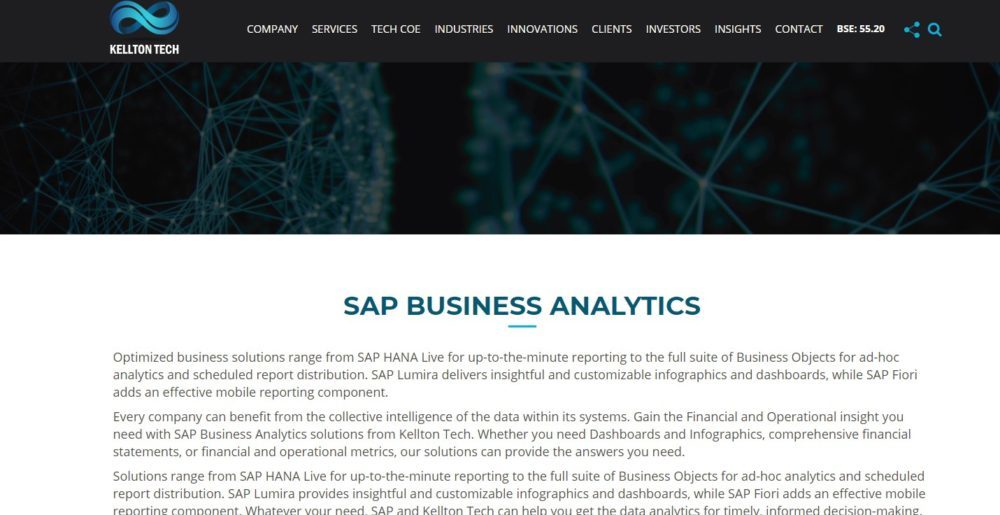Open the Investors navigation link
The height and width of the screenshot is (515, 1000).
[673, 29]
